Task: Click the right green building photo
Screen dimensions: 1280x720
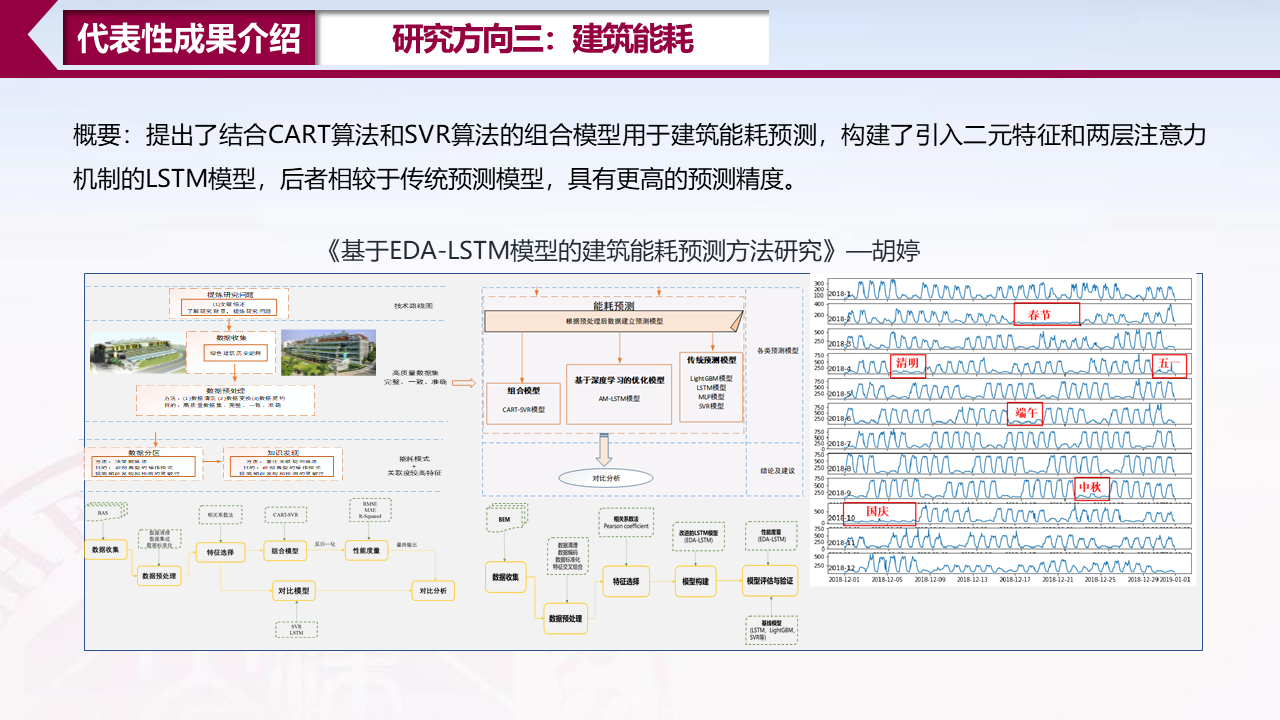Action: tap(328, 352)
